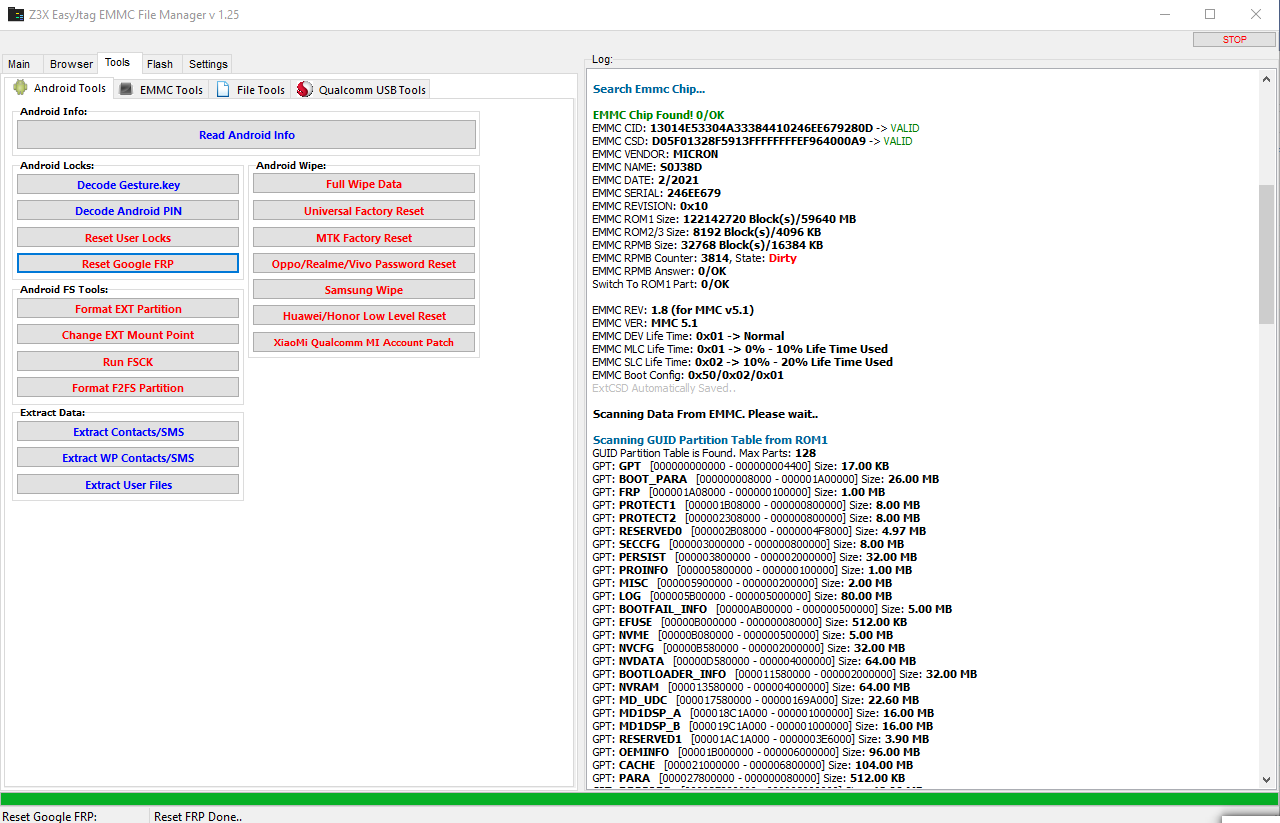Click the Read Android Info button
1280x823 pixels.
coord(247,135)
